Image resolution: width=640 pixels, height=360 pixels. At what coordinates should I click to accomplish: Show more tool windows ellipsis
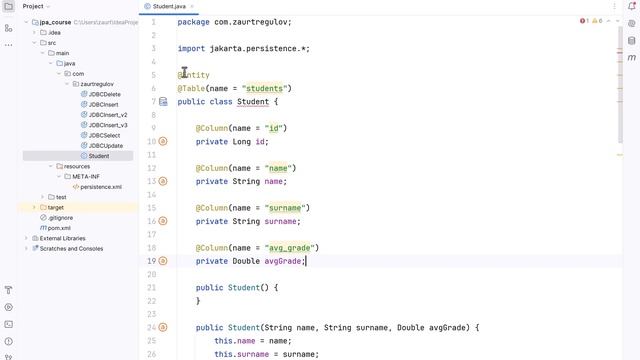coord(8,45)
